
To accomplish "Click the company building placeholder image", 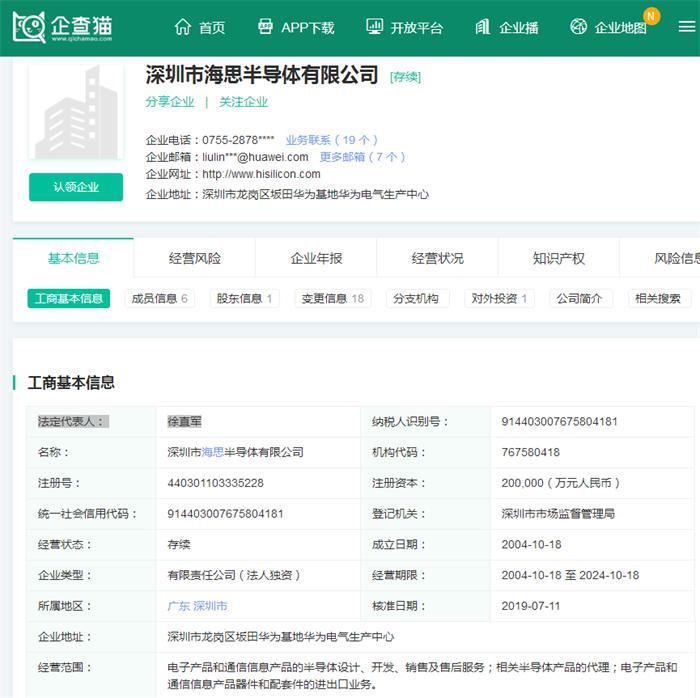I will pos(76,112).
